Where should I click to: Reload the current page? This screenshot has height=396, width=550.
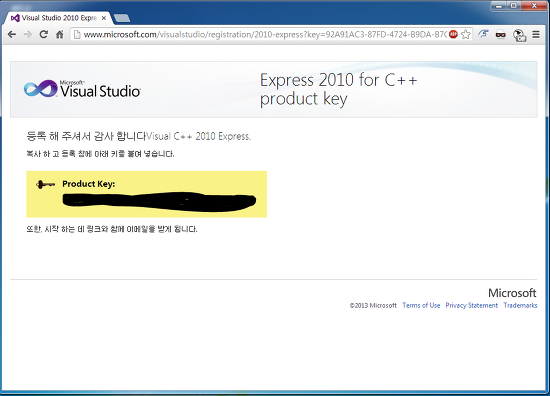[x=43, y=34]
